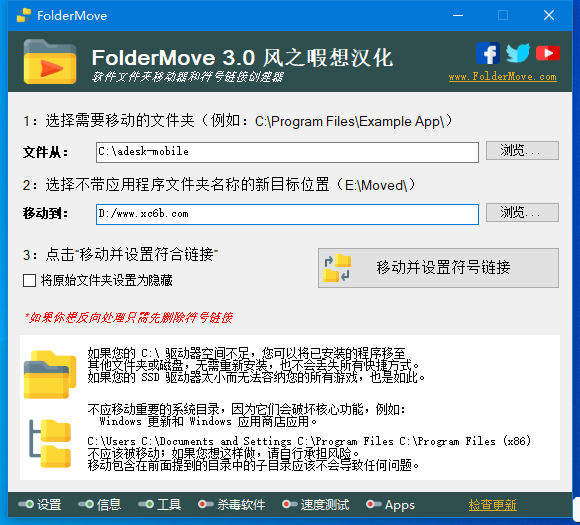Click the 'FolderMove 3.0 风之暇想汉化' heading
This screenshot has width=580, height=525.
(x=242, y=58)
